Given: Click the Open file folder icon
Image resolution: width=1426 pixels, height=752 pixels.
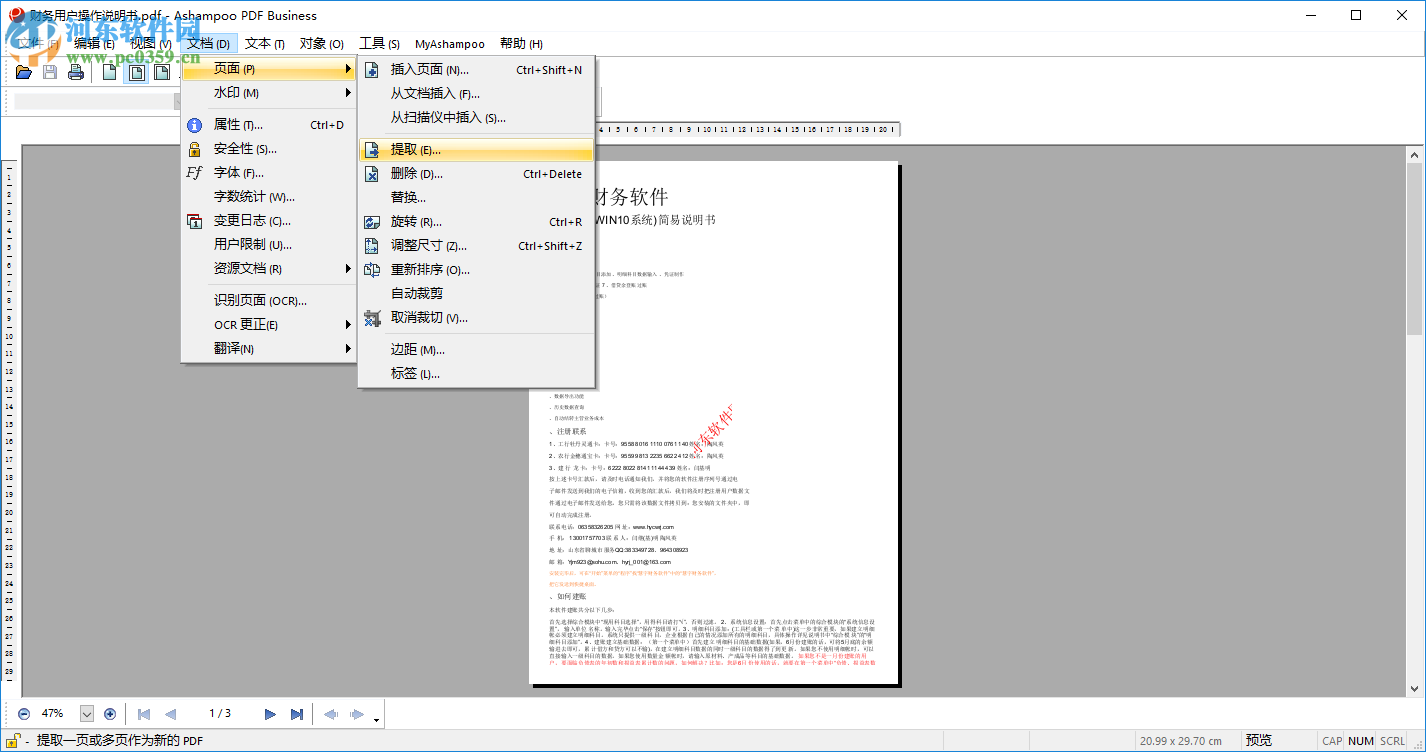Looking at the screenshot, I should tap(24, 72).
